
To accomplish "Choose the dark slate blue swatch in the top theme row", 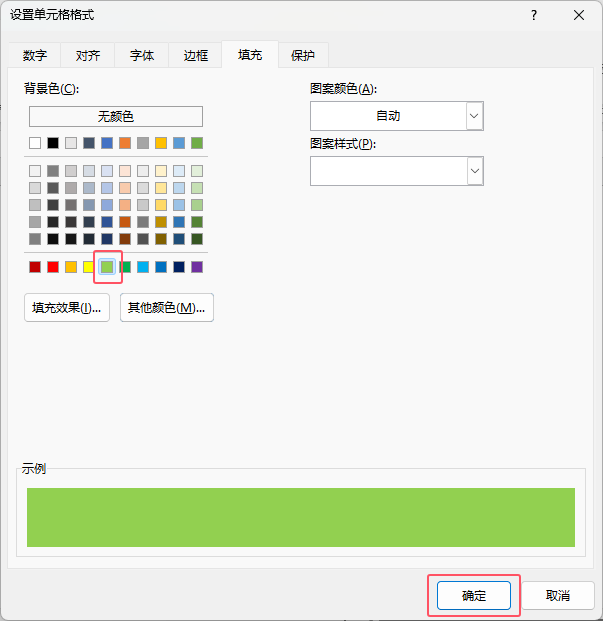I will (x=89, y=143).
